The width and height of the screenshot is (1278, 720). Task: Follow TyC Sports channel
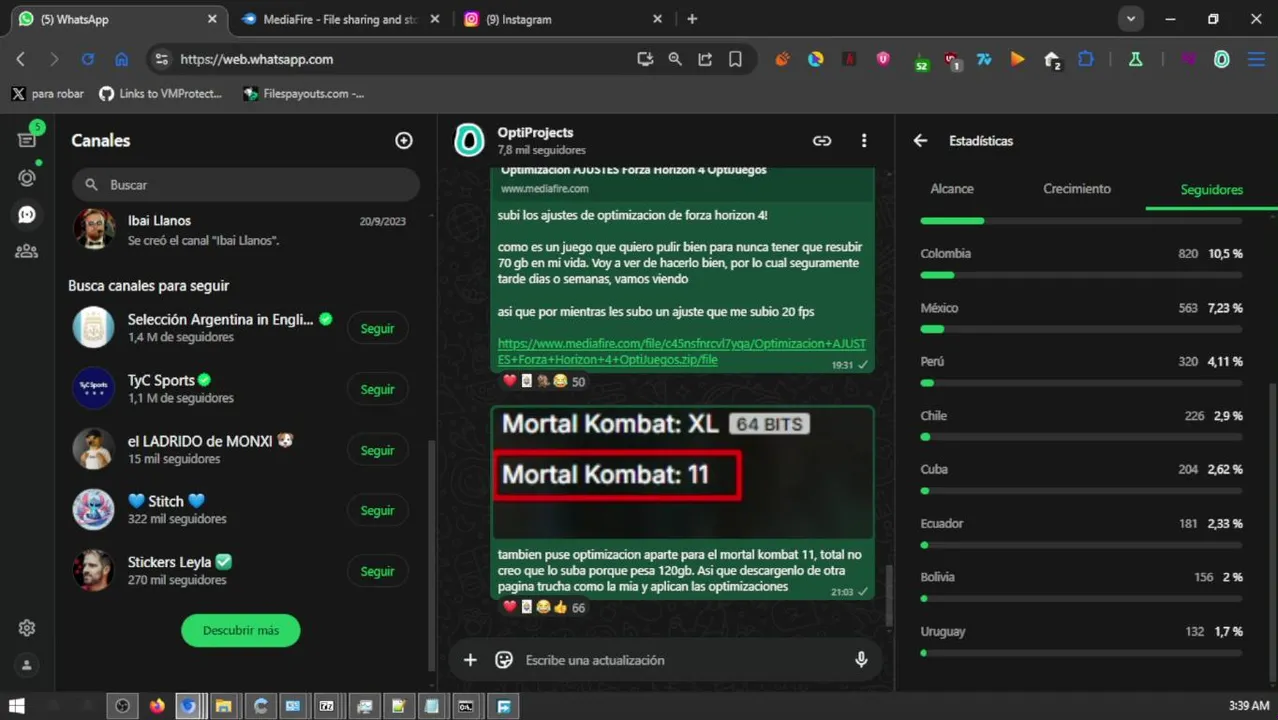(x=377, y=390)
